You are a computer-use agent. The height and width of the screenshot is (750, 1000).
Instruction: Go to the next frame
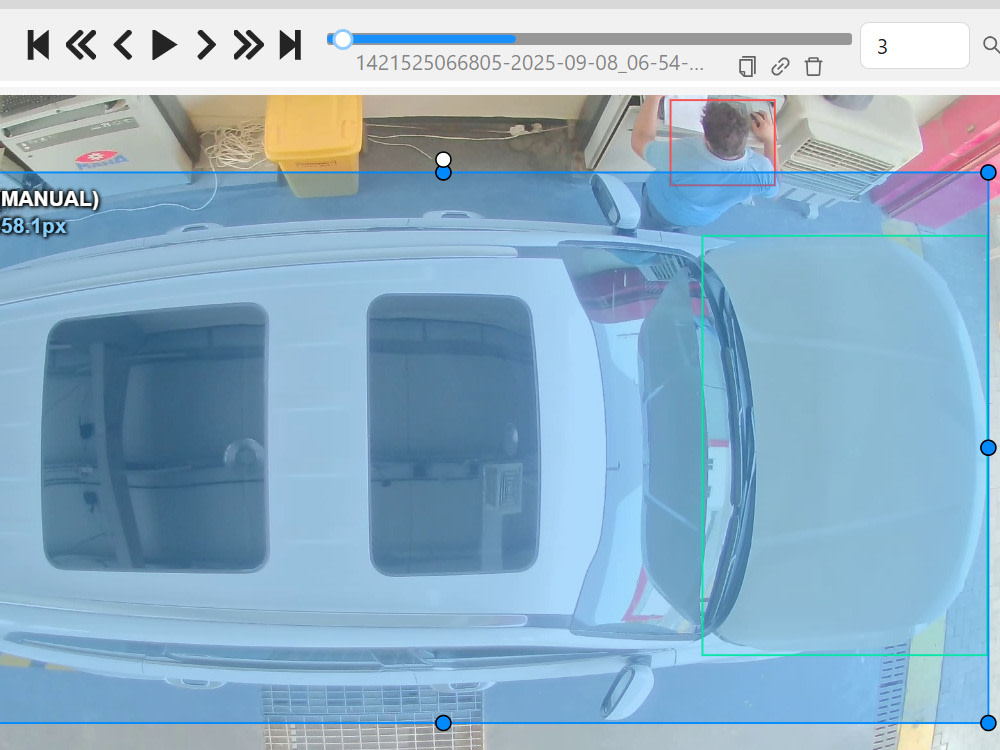tap(205, 45)
